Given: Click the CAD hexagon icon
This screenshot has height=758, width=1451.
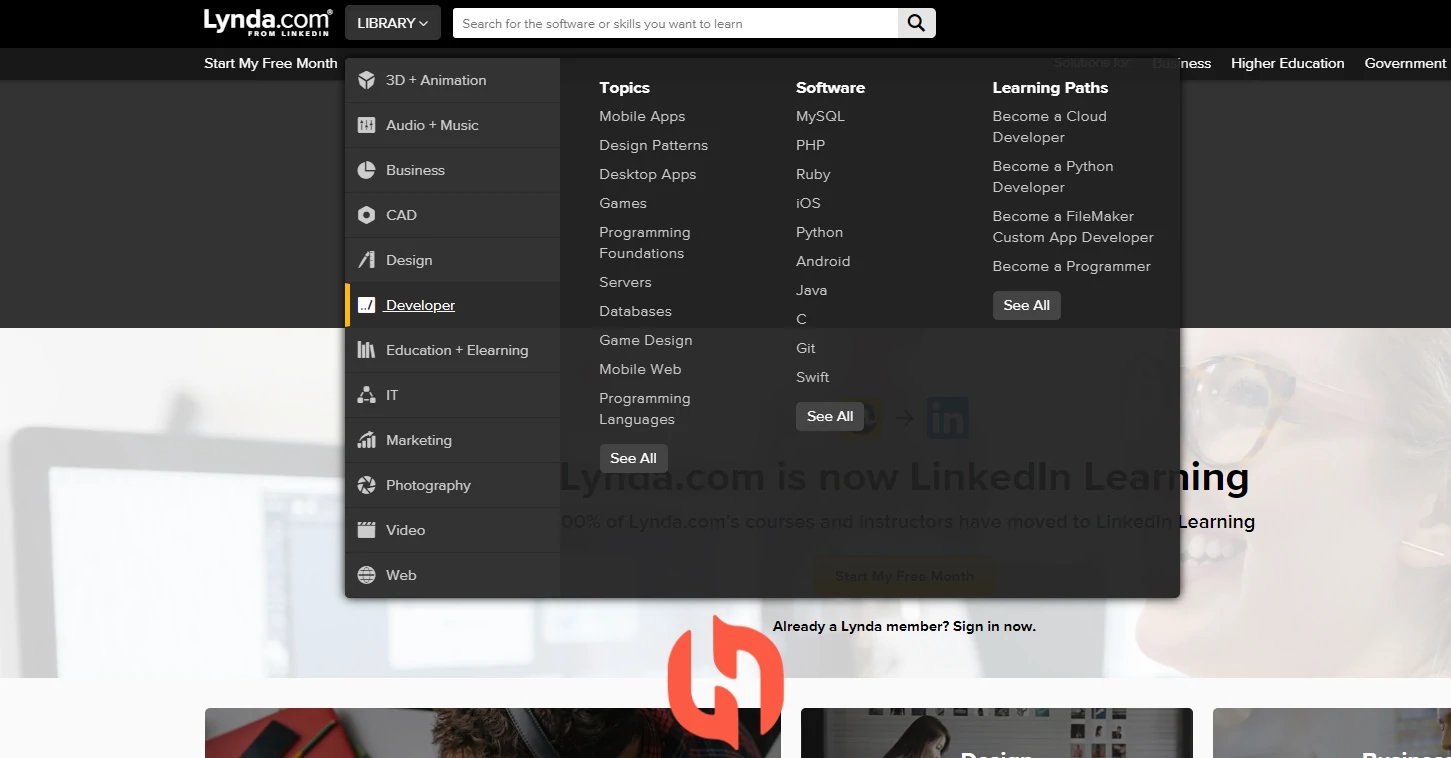Looking at the screenshot, I should tap(367, 215).
